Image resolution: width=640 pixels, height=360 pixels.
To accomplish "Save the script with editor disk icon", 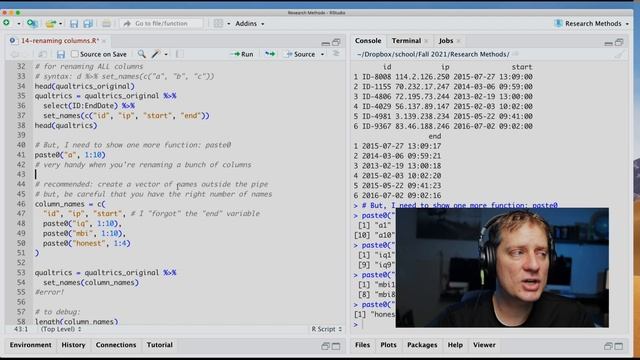I will [x=61, y=54].
